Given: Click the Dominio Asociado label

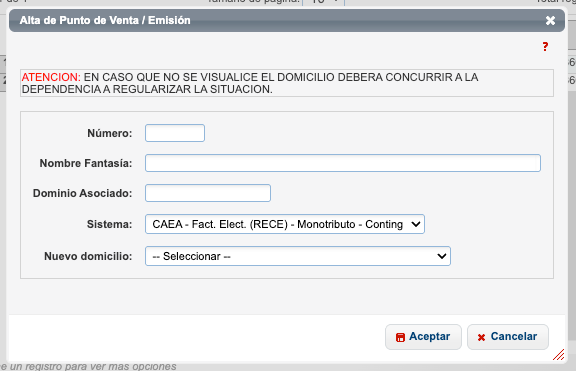Looking at the screenshot, I should pyautogui.click(x=82, y=193).
